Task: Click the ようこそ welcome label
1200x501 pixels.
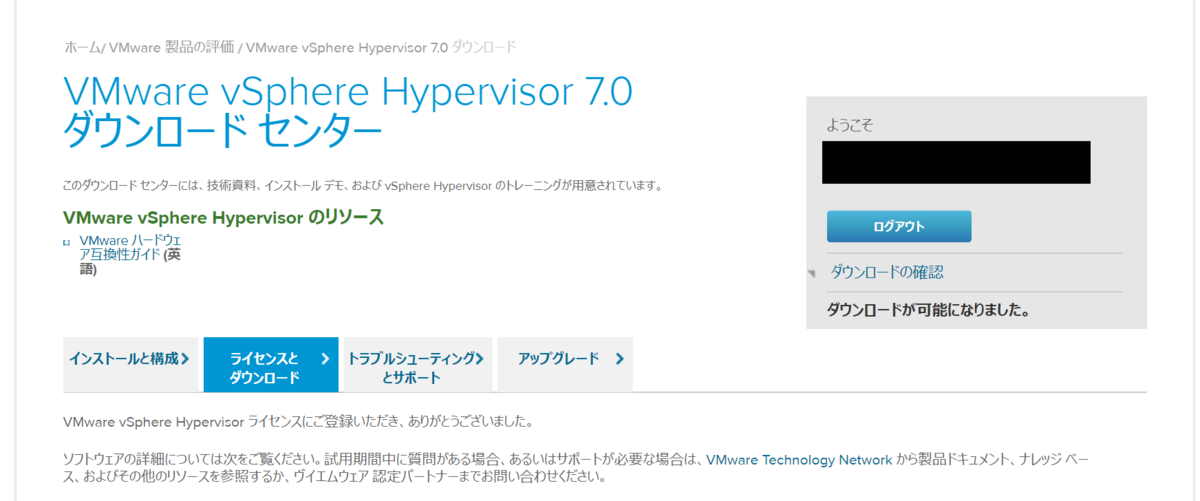Action: tap(850, 125)
